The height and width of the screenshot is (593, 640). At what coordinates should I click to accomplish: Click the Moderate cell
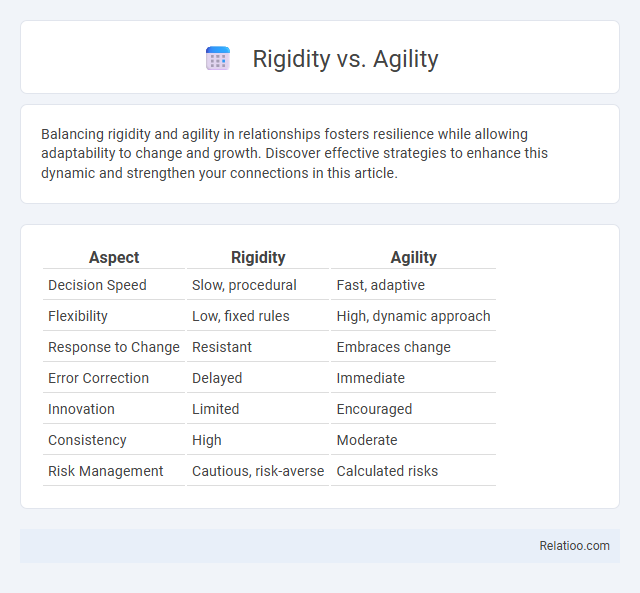pyautogui.click(x=413, y=440)
